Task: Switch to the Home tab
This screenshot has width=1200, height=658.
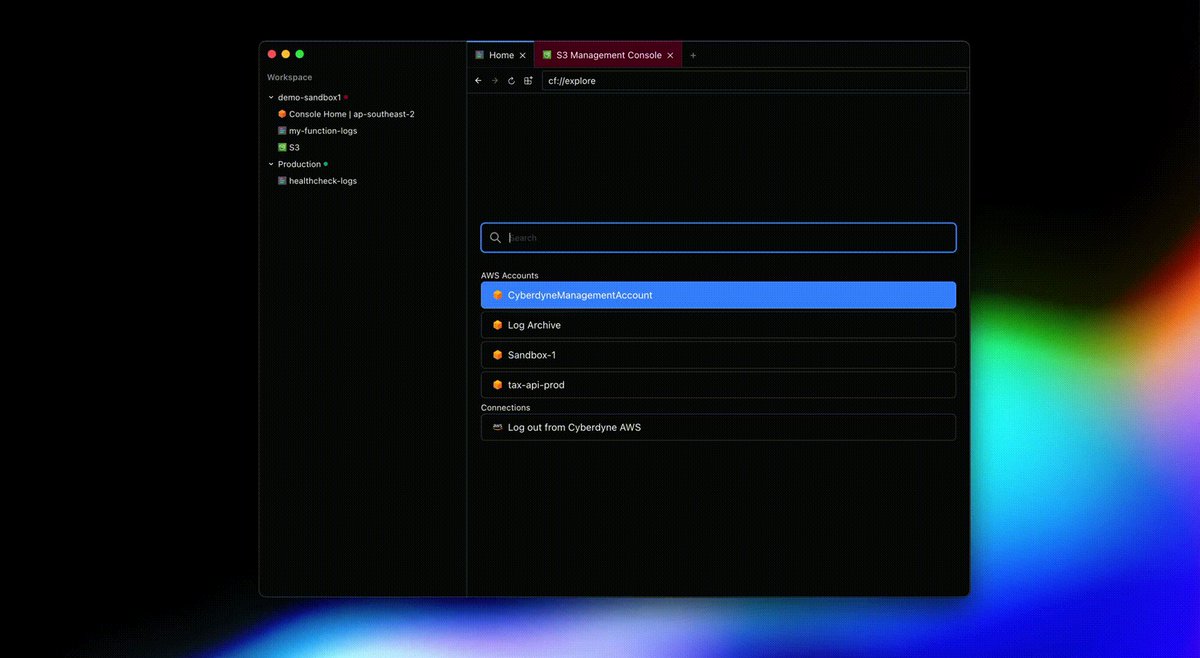Action: click(501, 55)
